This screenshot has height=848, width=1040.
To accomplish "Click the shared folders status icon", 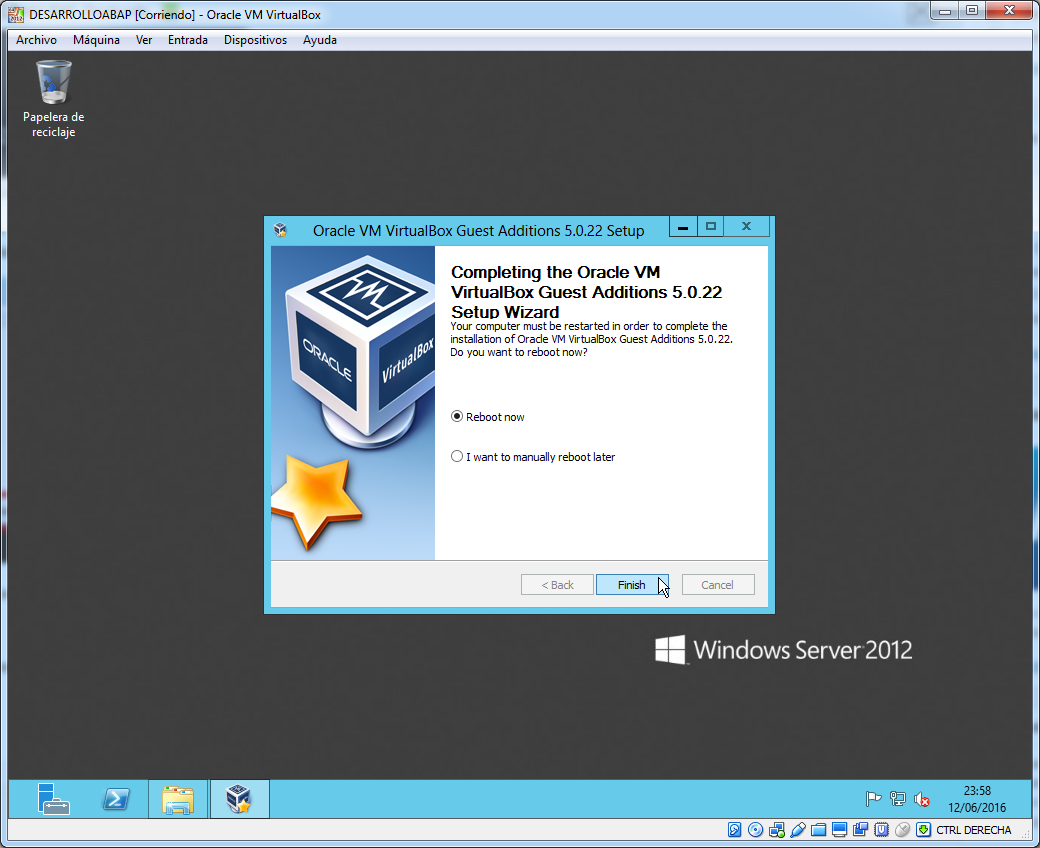I will [x=818, y=829].
